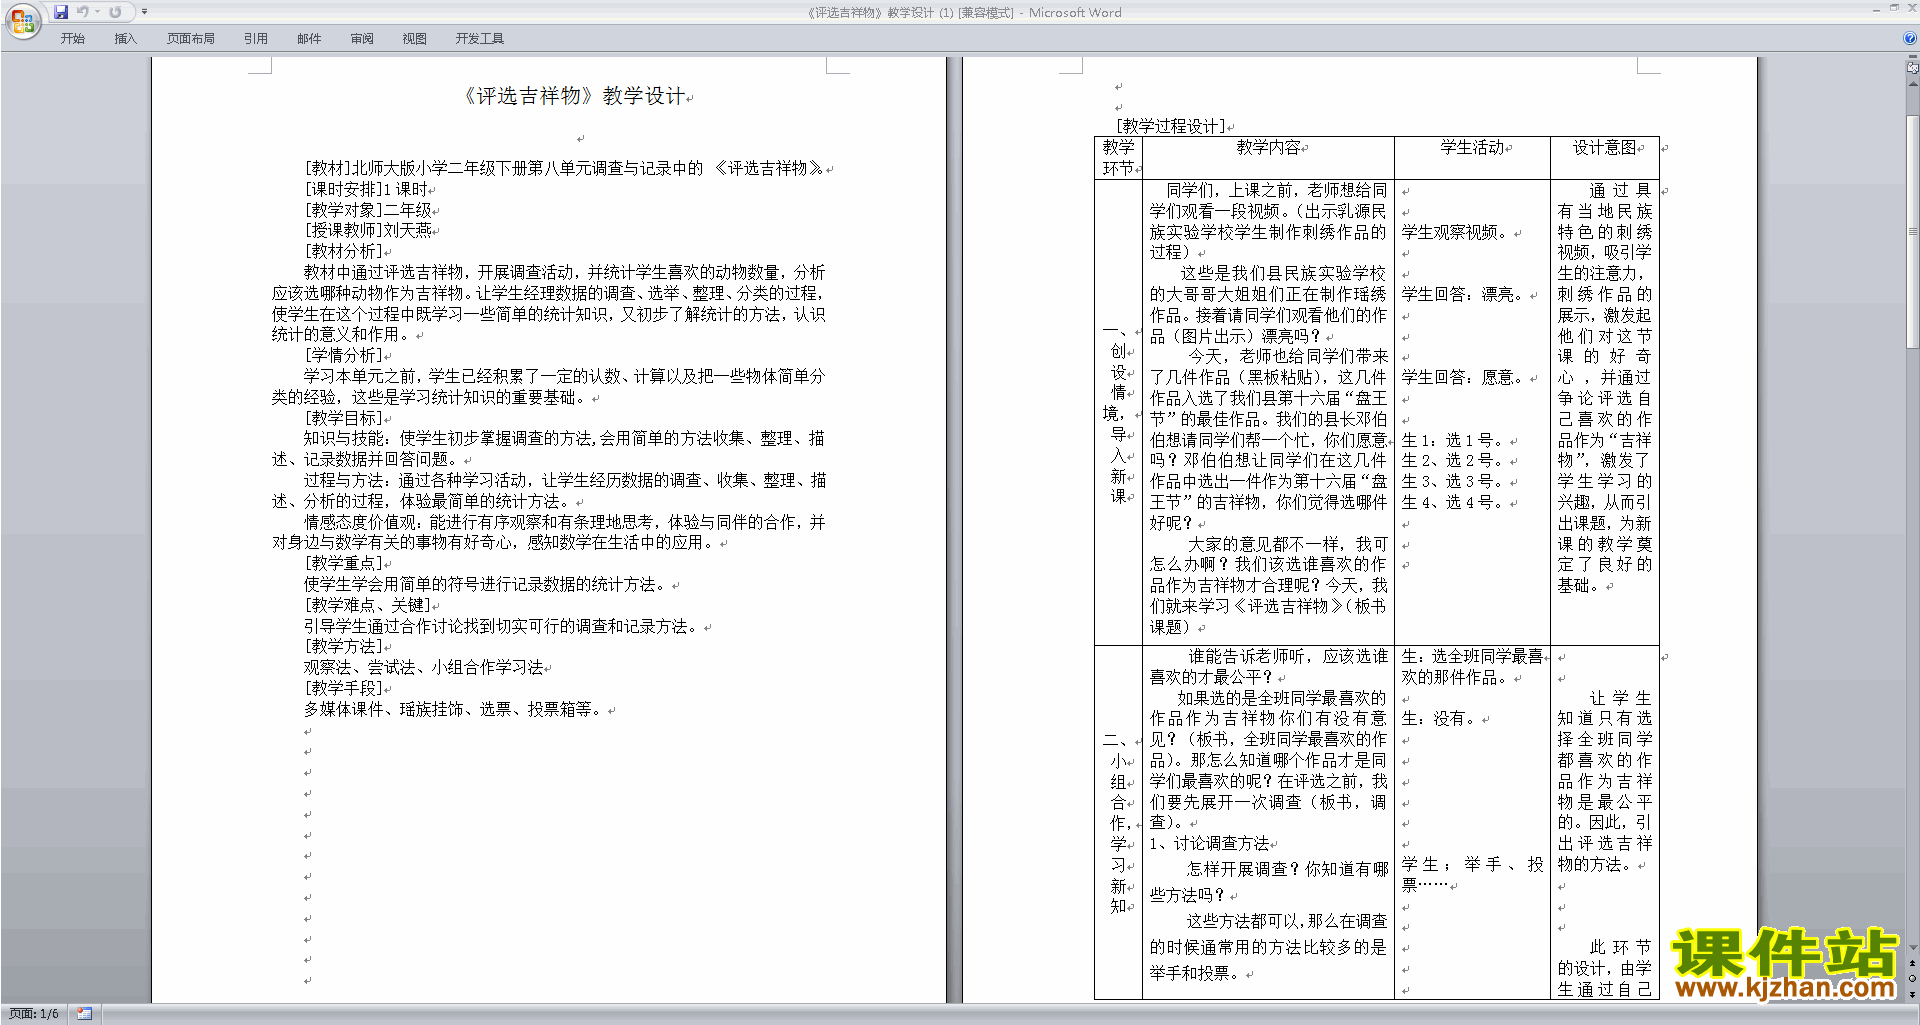Switch to the 引用 tab
Viewport: 1920px width, 1025px height.
coord(256,38)
